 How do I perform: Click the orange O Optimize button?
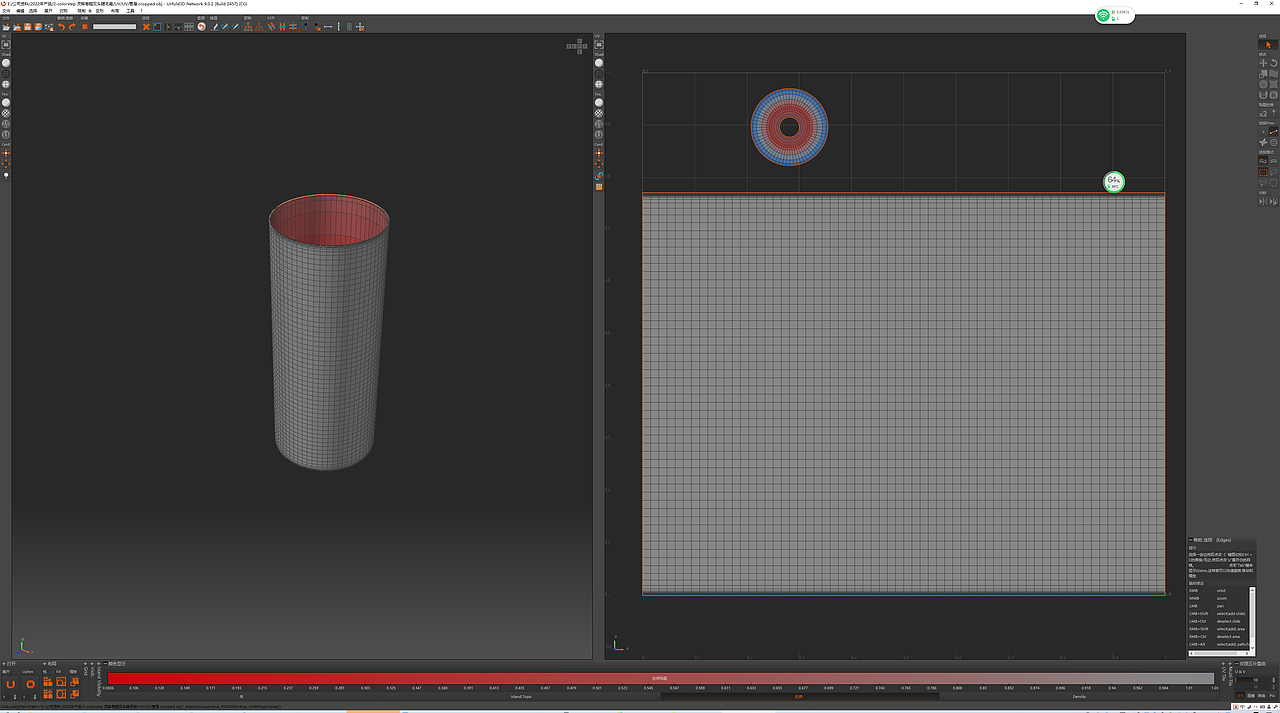[30, 684]
